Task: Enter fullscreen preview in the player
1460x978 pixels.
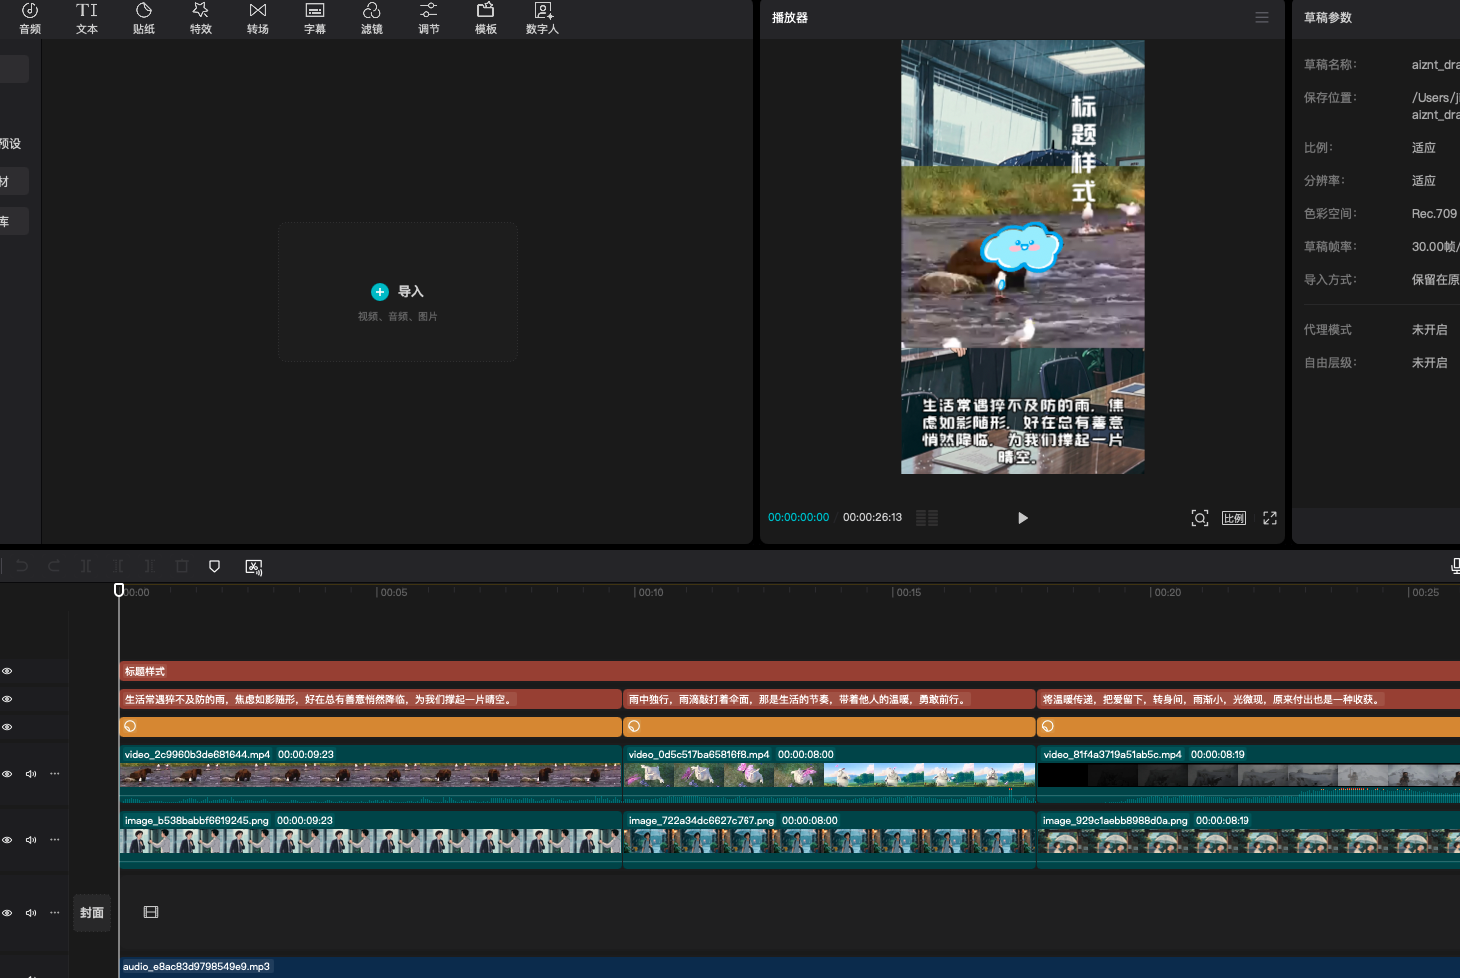Action: point(1270,518)
